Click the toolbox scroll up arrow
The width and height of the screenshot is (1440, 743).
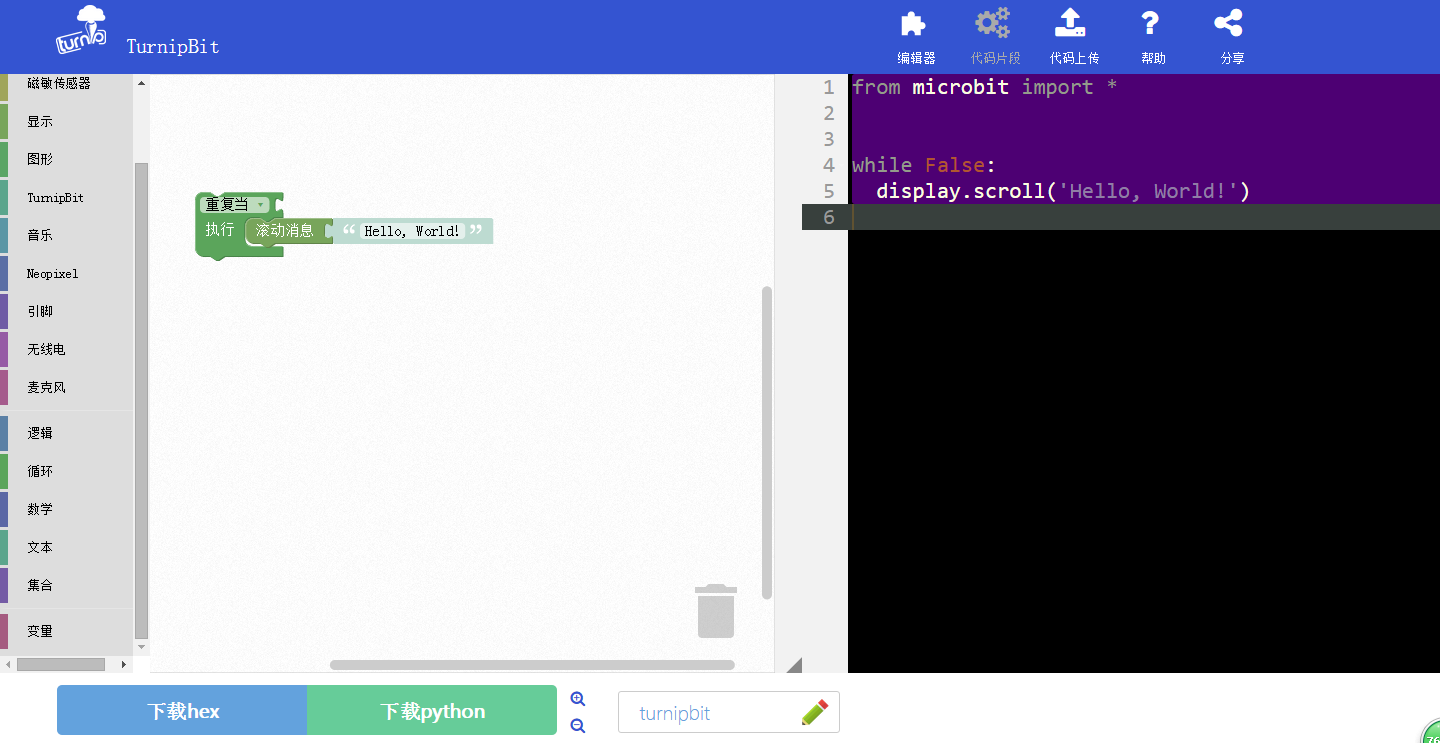(x=141, y=83)
